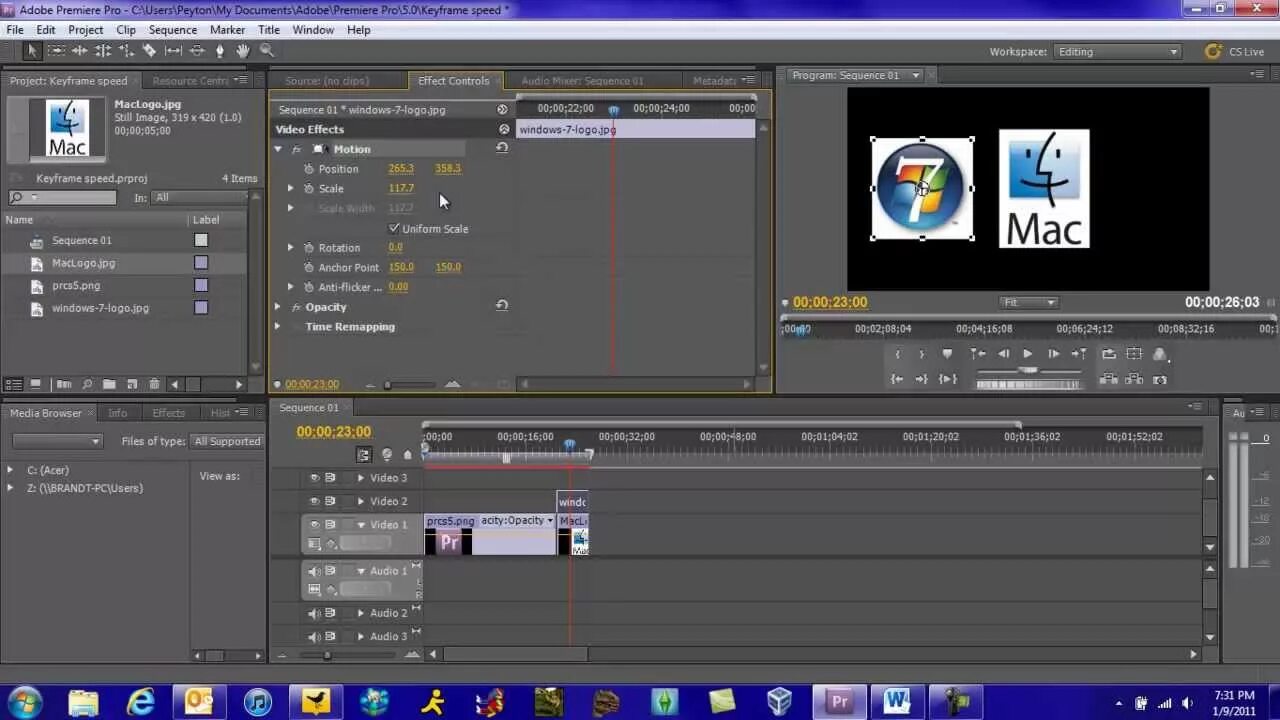Select the Pen tool
Viewport: 1280px width, 720px height.
tap(220, 50)
